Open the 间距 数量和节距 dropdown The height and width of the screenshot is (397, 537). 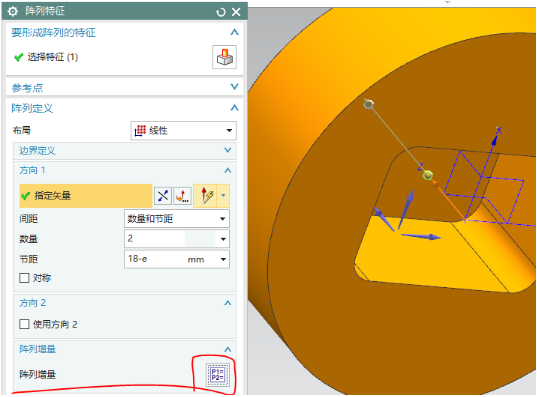[x=177, y=219]
